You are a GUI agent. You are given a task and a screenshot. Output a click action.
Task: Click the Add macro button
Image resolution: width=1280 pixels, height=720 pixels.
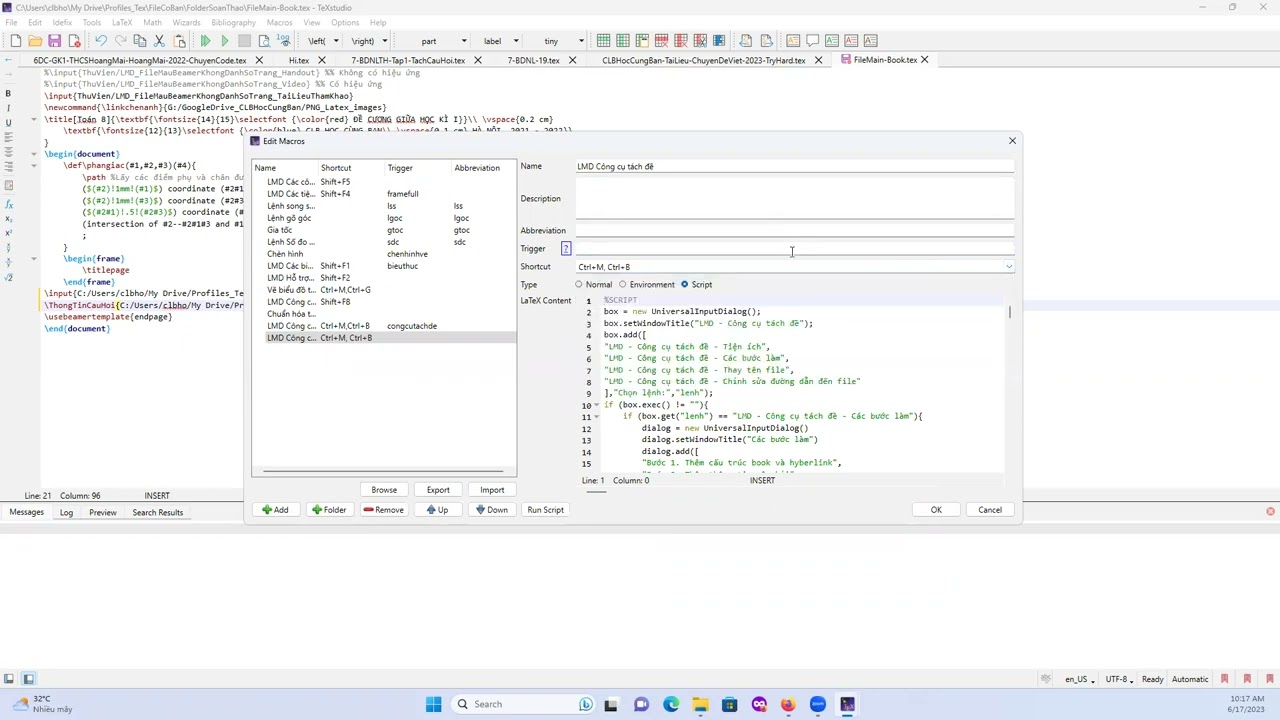[x=275, y=510]
